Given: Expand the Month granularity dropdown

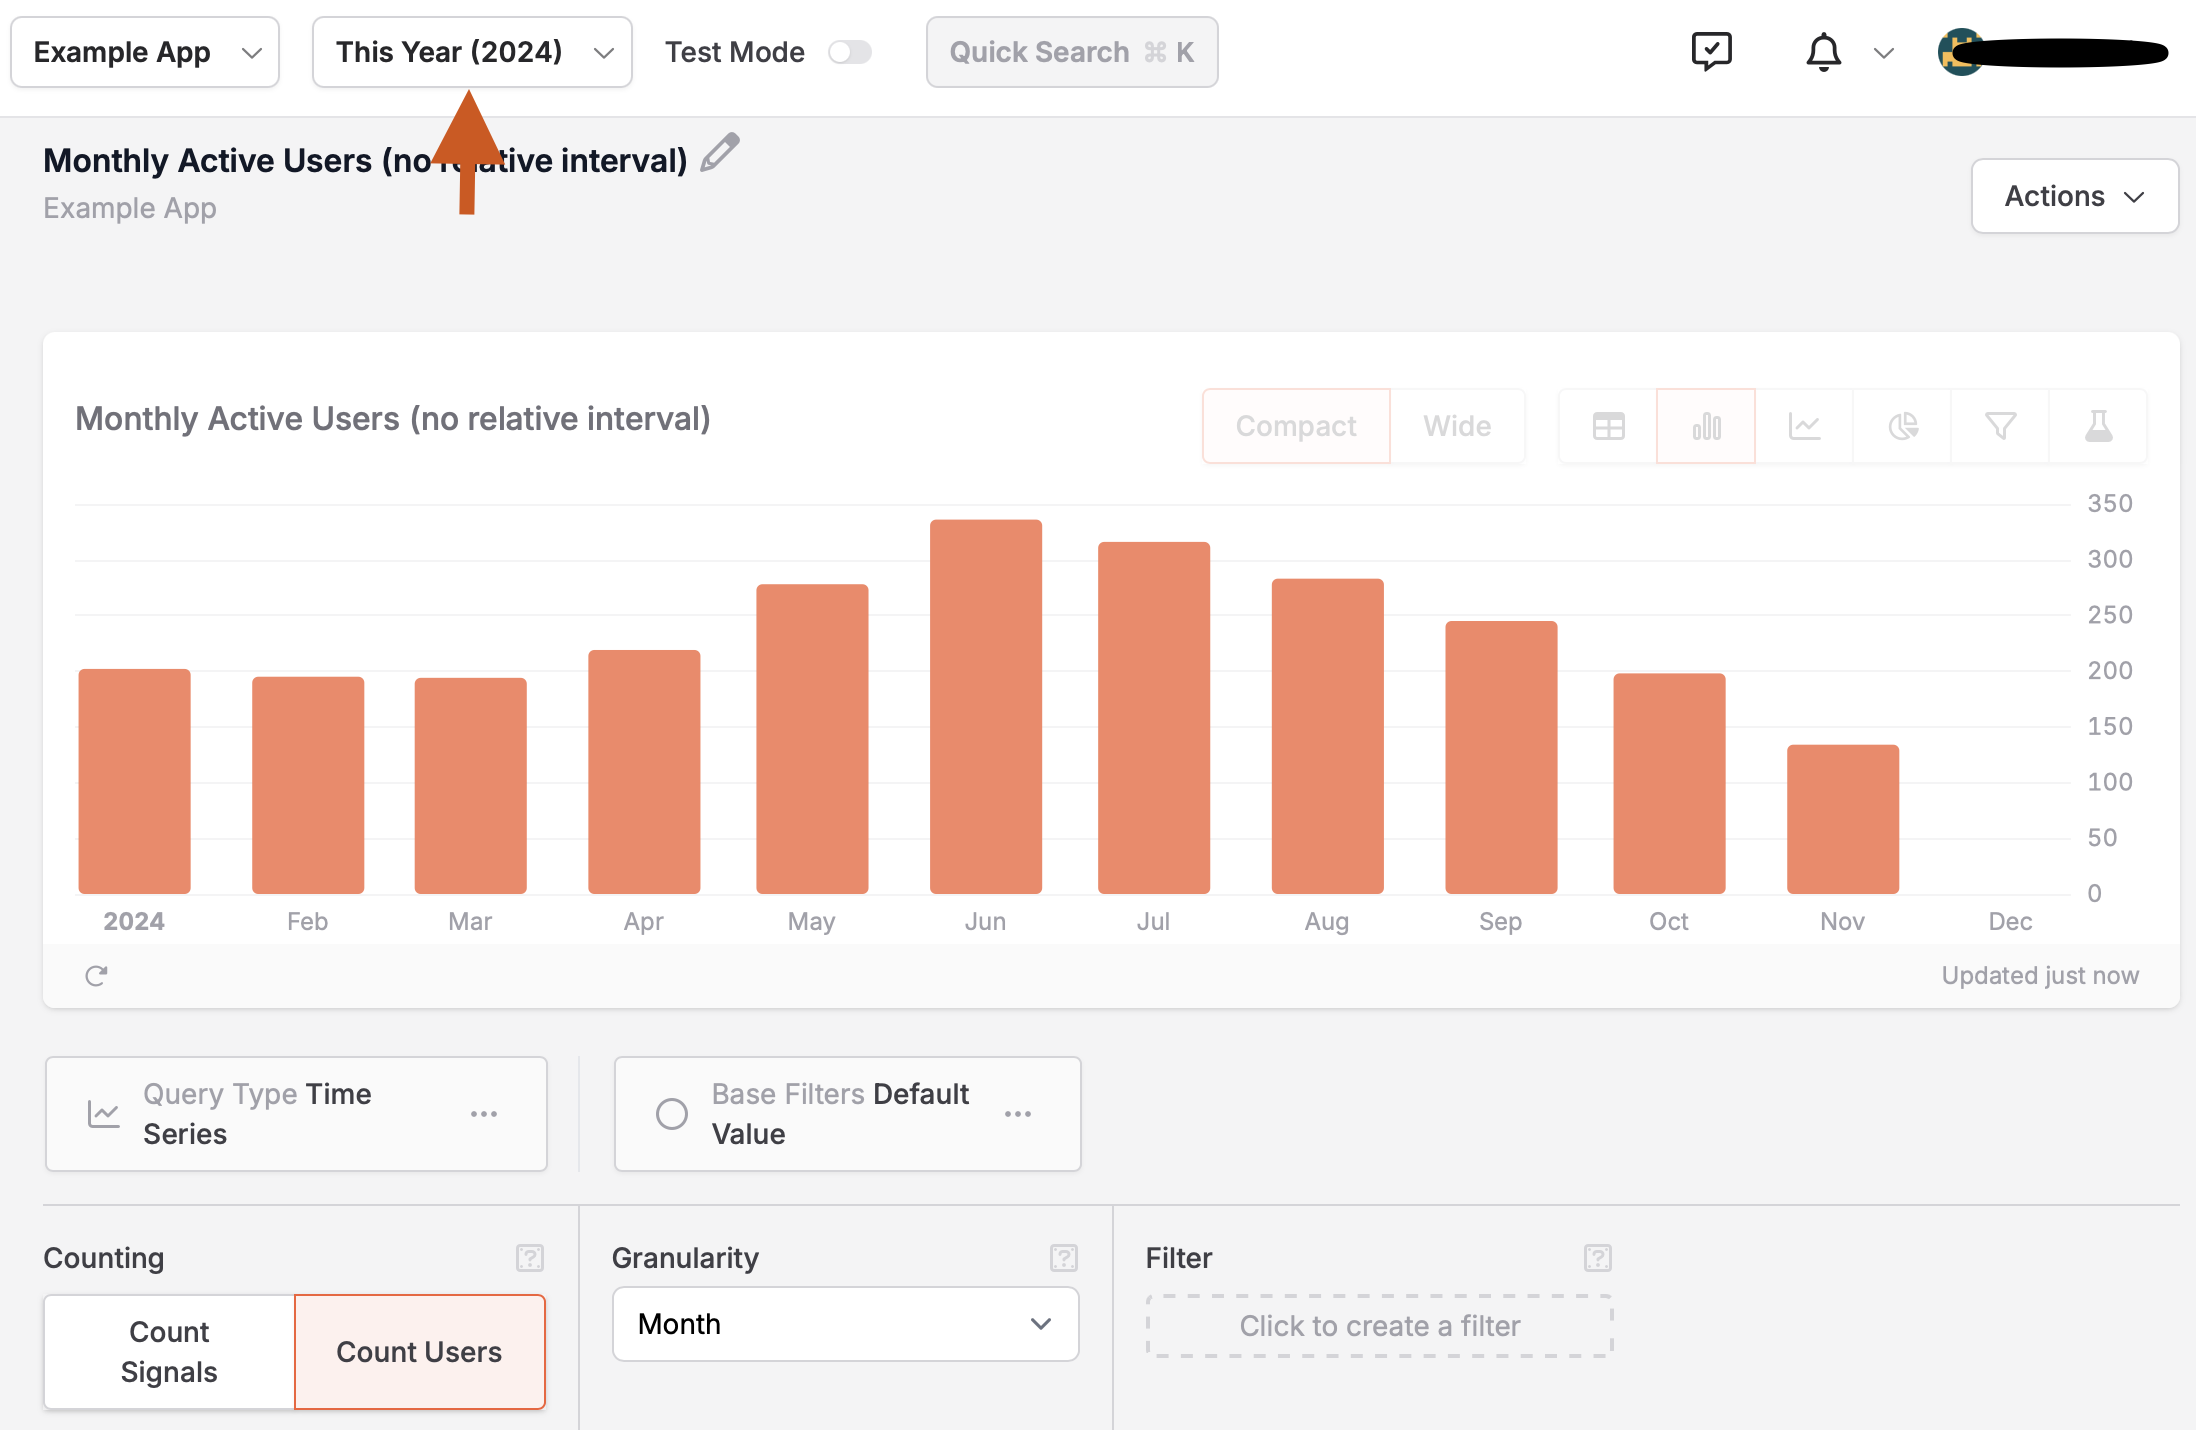Looking at the screenshot, I should coord(845,1324).
